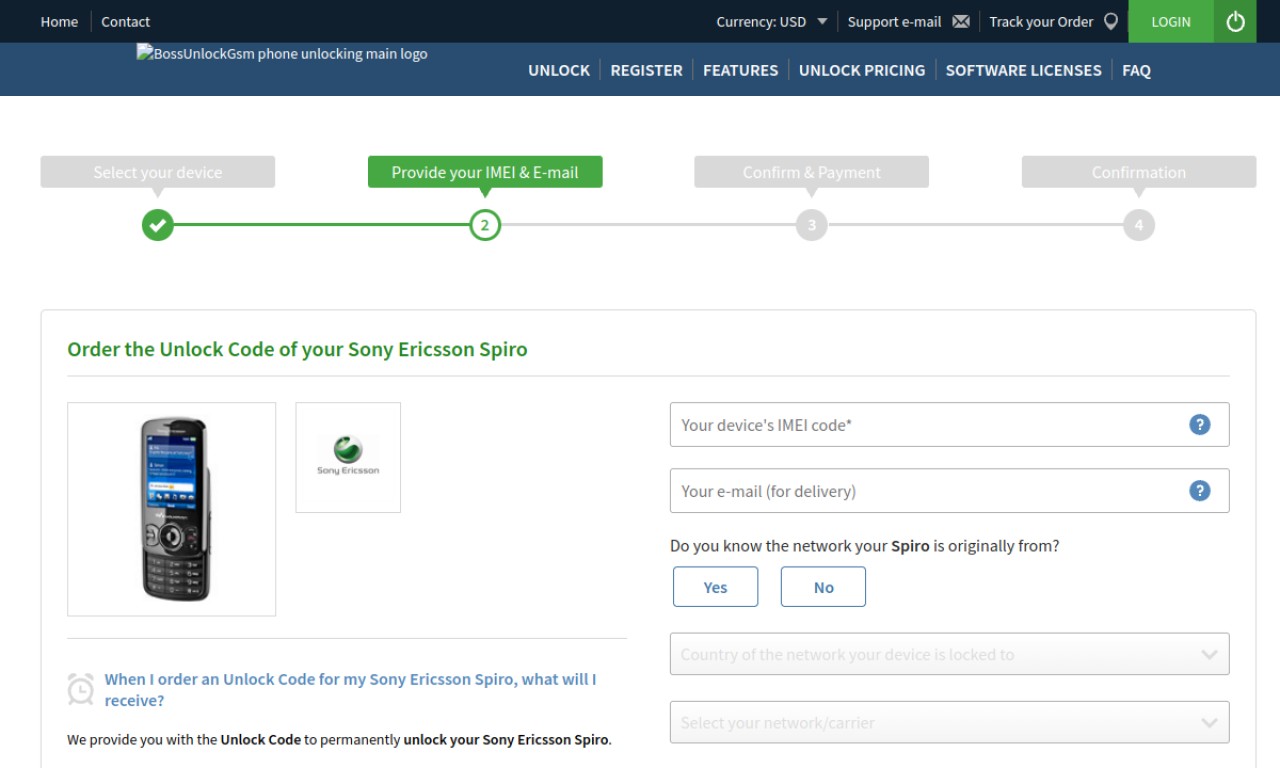Click the green LOGIN button
The image size is (1280, 768).
click(1171, 21)
